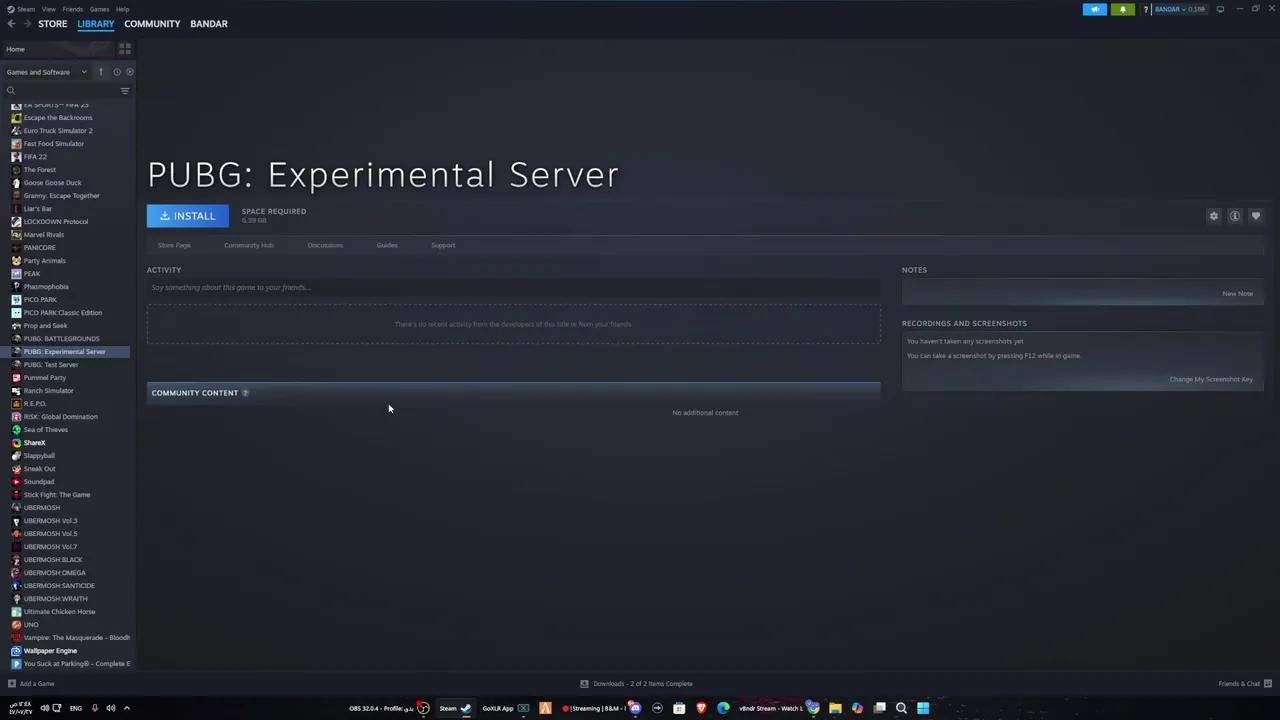The width and height of the screenshot is (1280, 720).
Task: Click Change My Screenshot Key
Action: click(x=1211, y=379)
